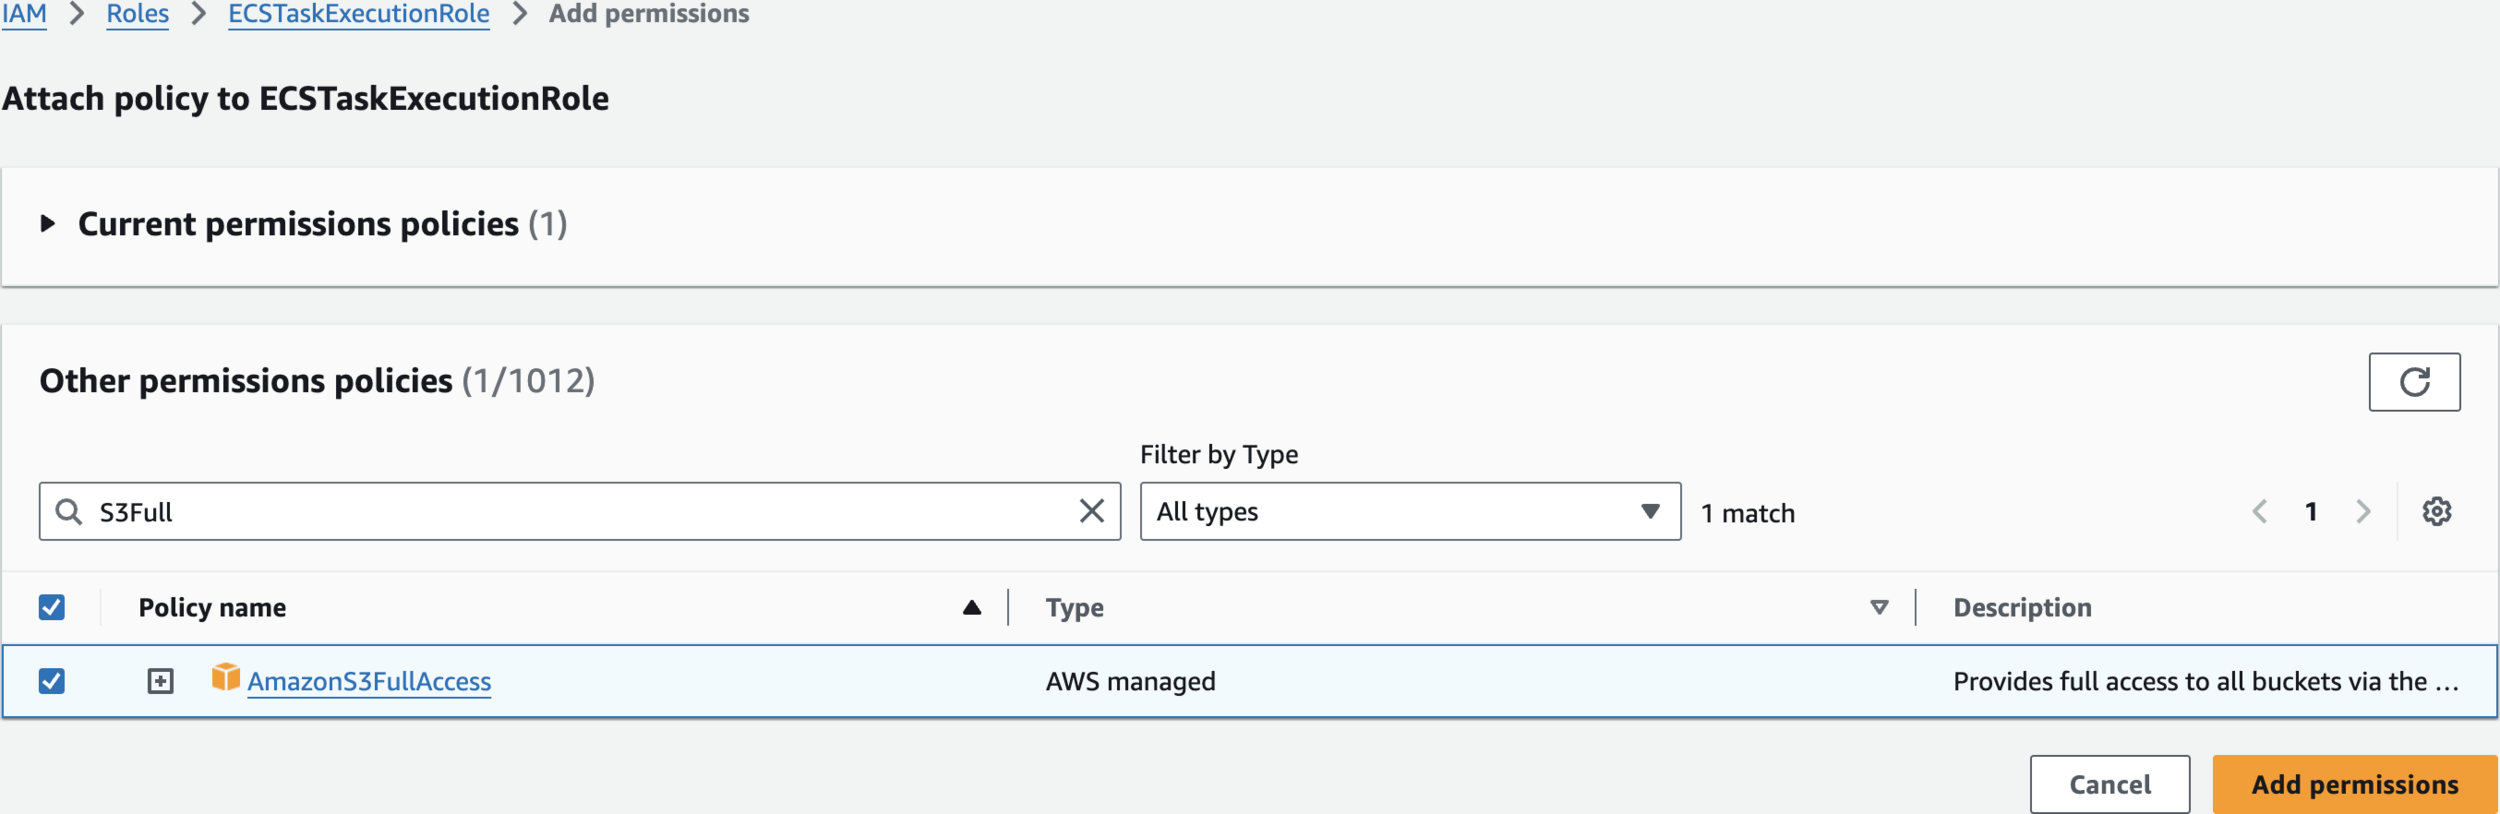Expand Current permissions policies section
Image resolution: width=2500 pixels, height=814 pixels.
pos(47,224)
